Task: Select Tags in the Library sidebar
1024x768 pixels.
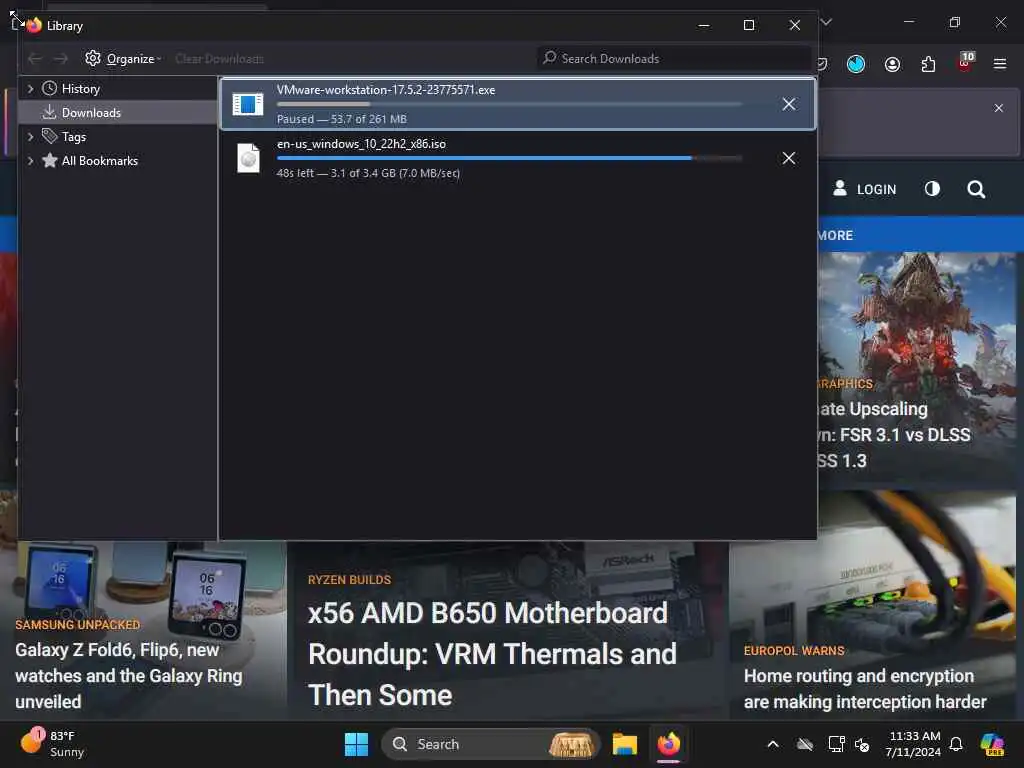Action: 74,136
